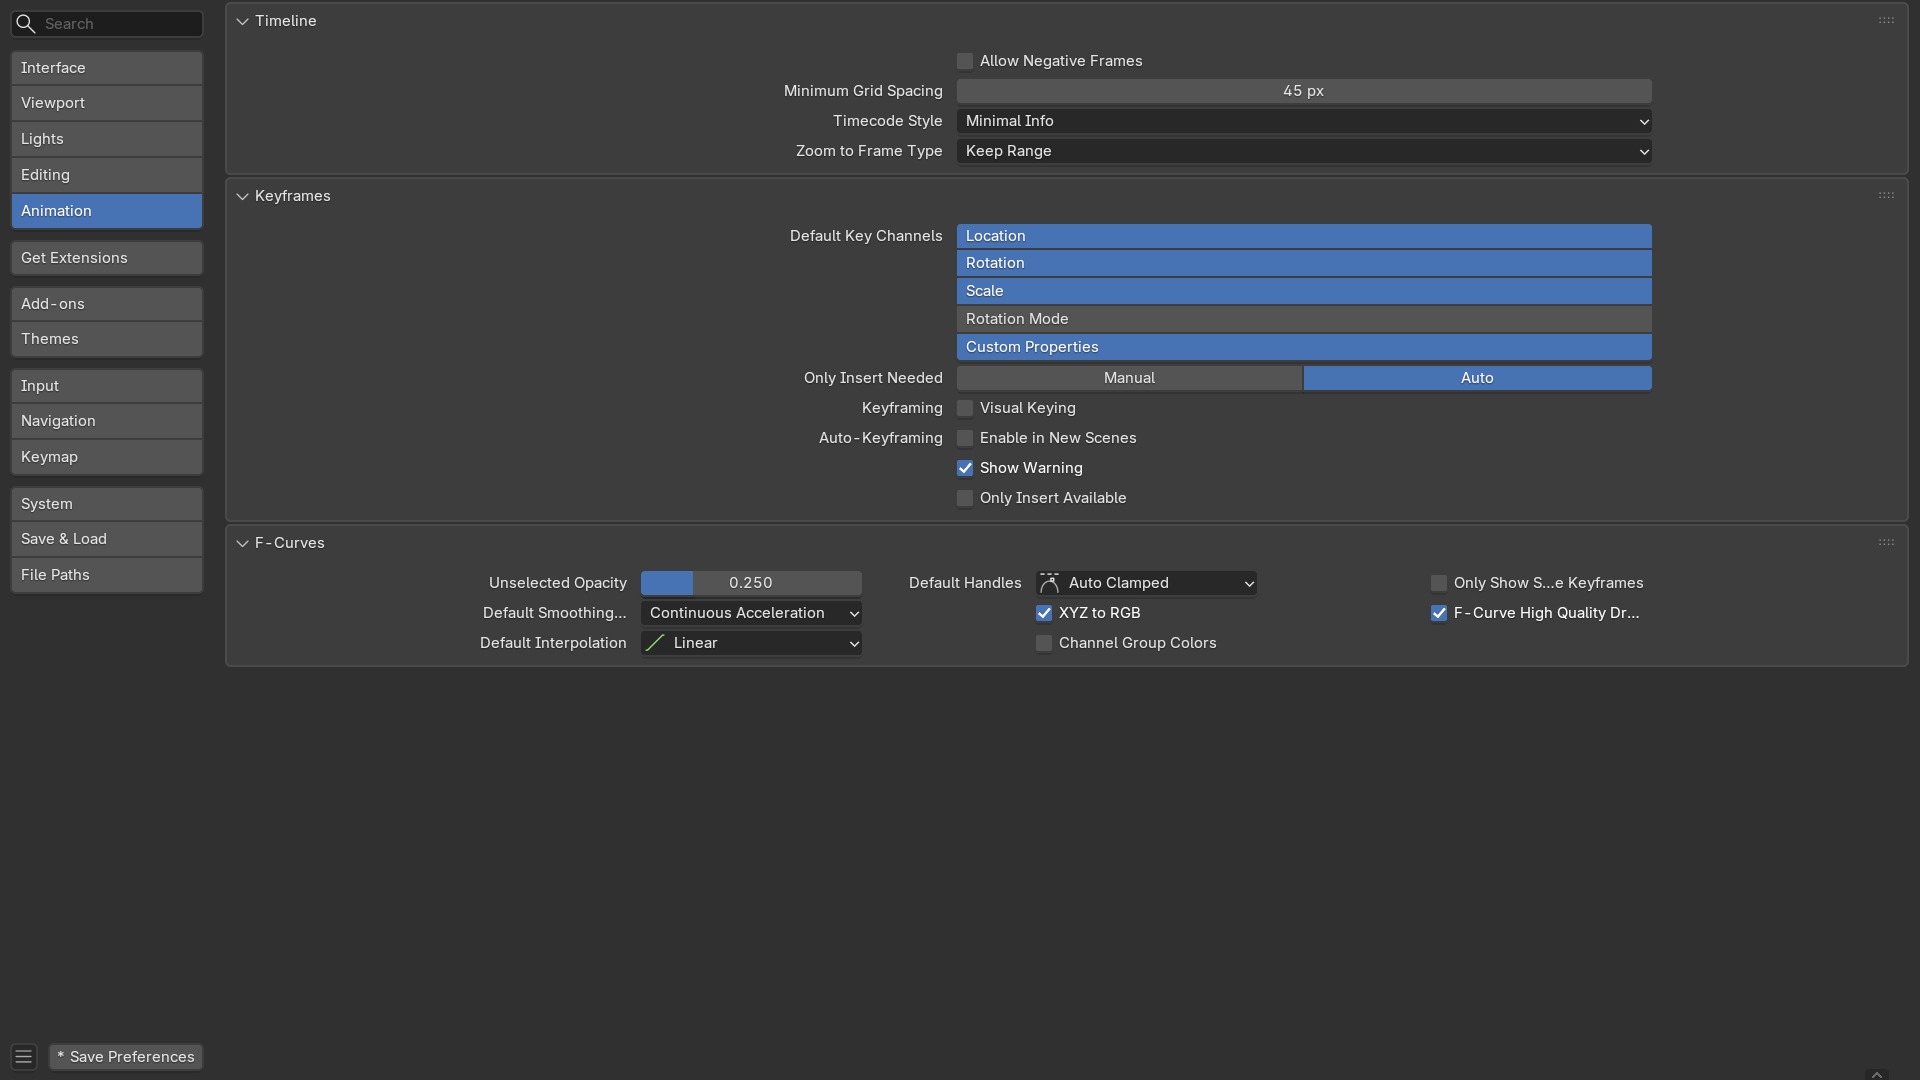Uncheck F-Curve High Quality Drawing
The width and height of the screenshot is (1920, 1080).
(1439, 613)
